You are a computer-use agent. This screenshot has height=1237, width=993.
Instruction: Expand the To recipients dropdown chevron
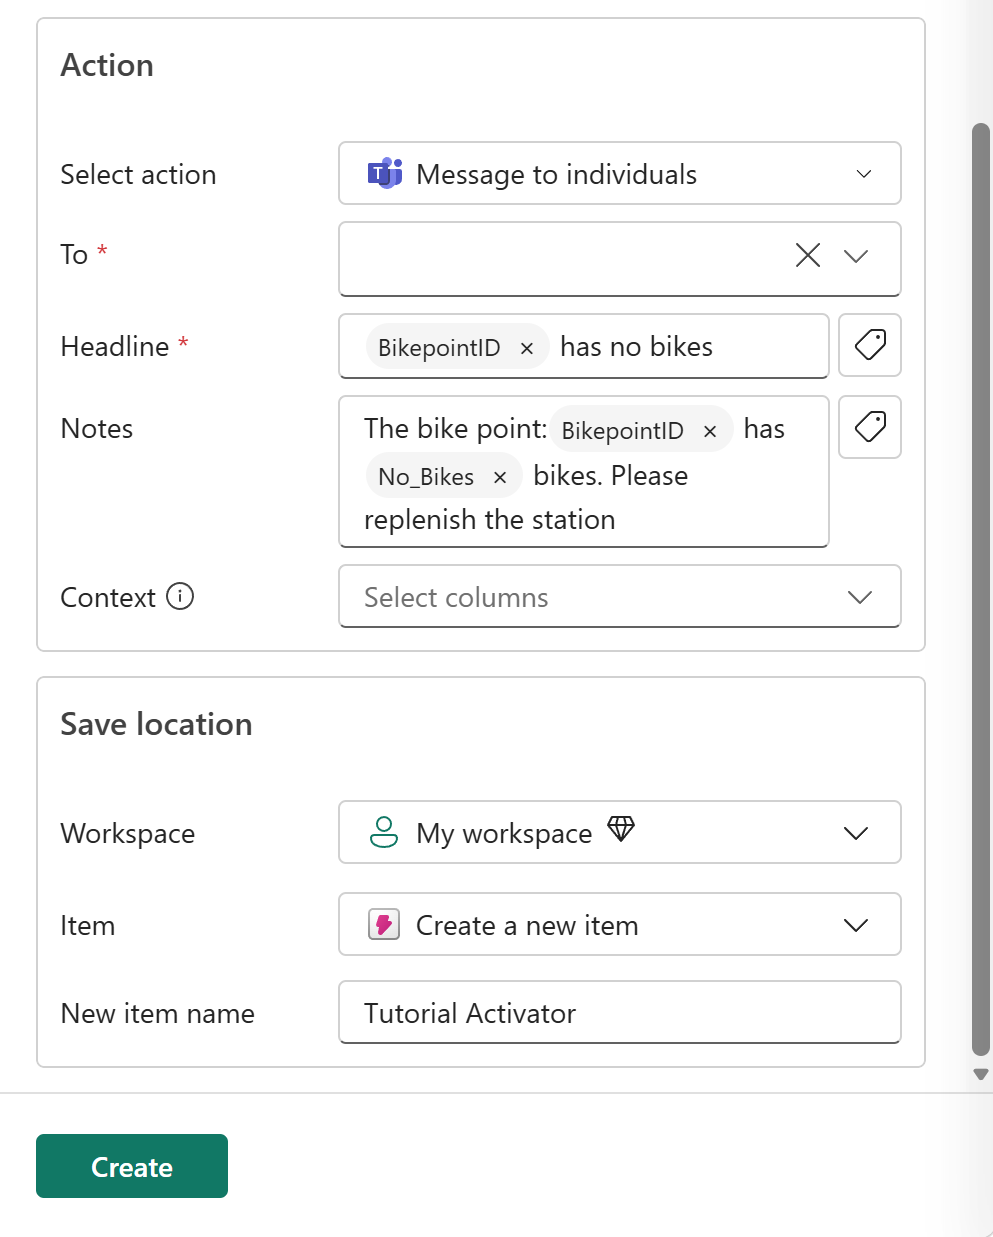[x=856, y=256]
